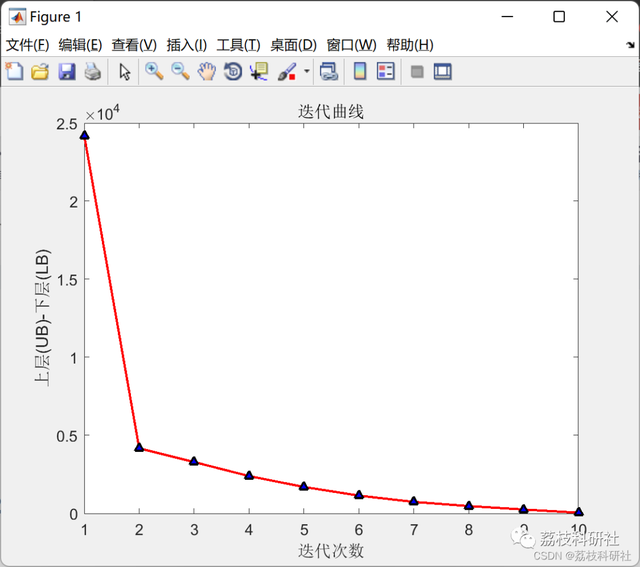640x567 pixels.
Task: Open the 工具(T) menu
Action: coord(238,45)
